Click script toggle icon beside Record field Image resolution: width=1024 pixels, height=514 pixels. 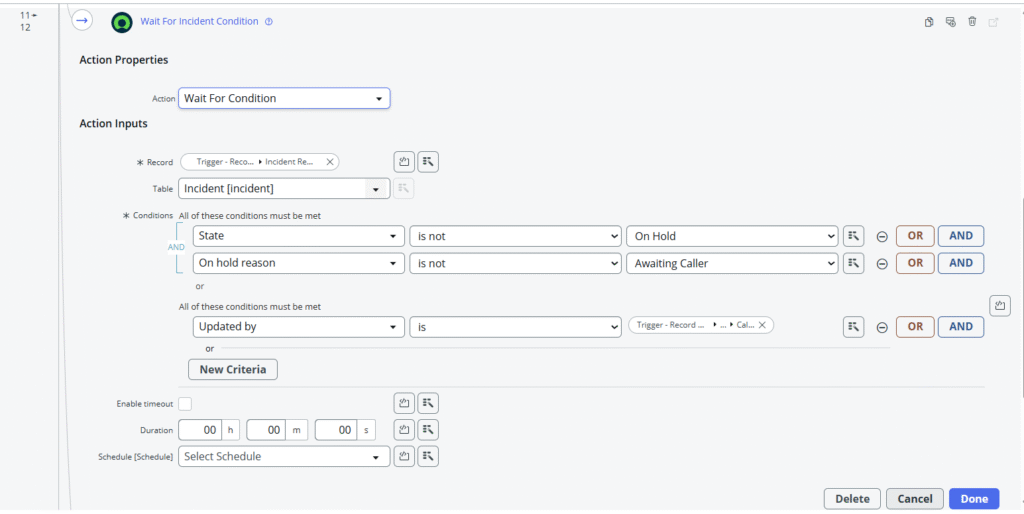tap(405, 162)
